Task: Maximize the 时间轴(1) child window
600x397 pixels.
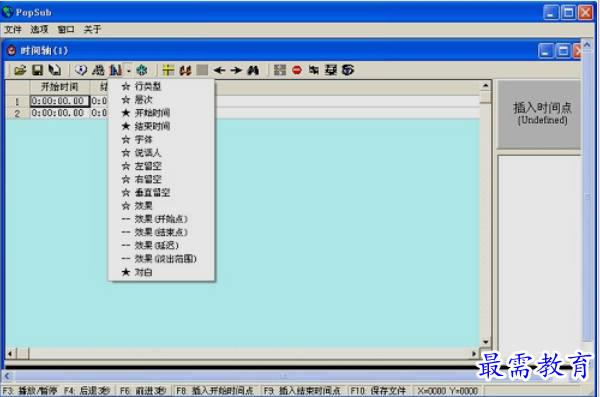Action: [x=563, y=51]
